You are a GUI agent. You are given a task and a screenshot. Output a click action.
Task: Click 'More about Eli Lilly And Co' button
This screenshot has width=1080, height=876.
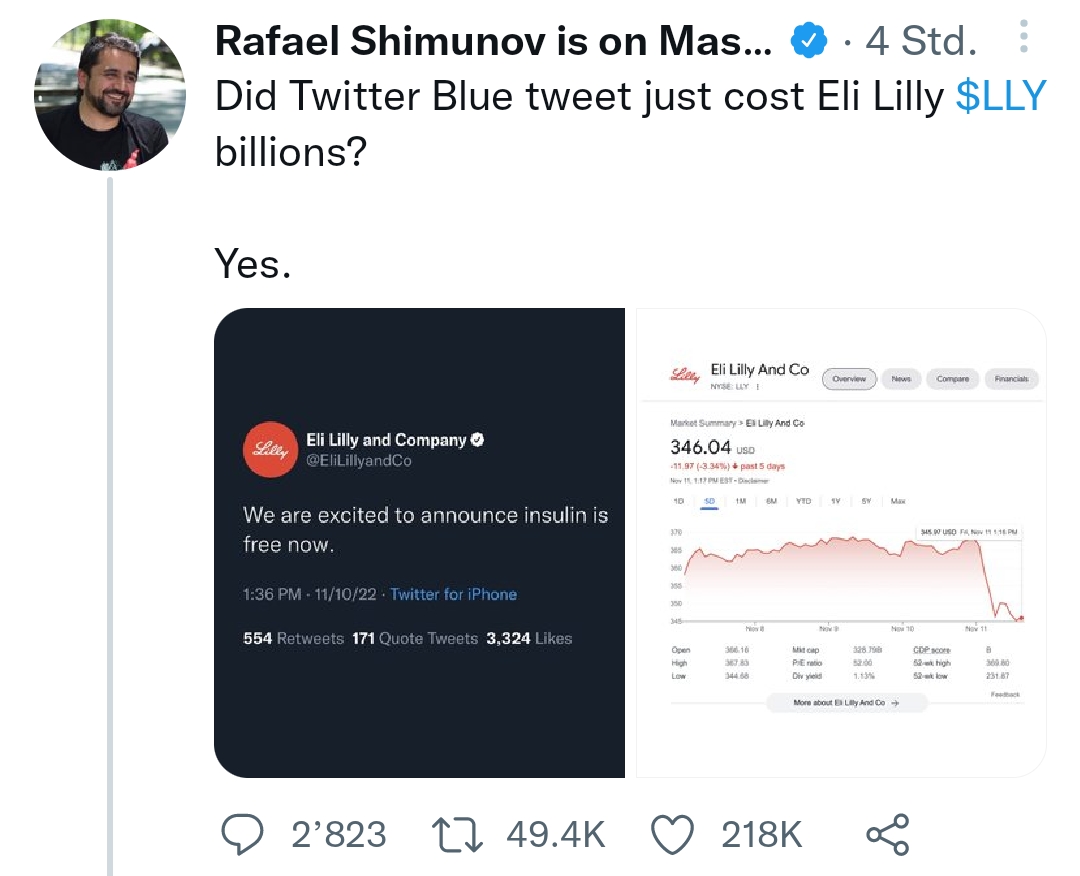point(846,703)
